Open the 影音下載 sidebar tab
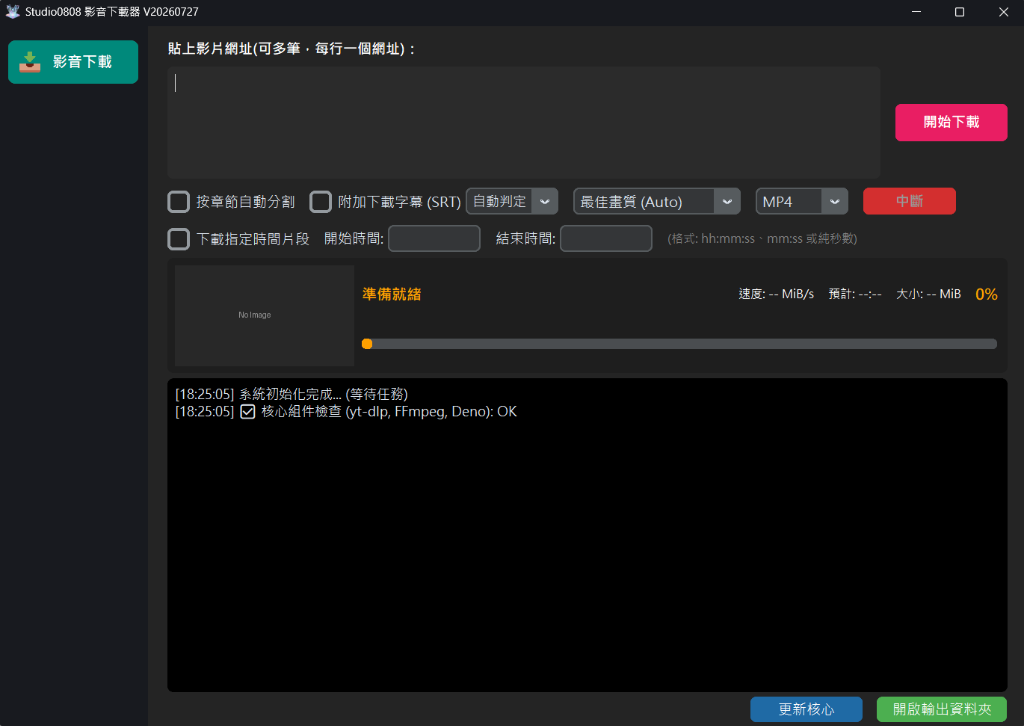The width and height of the screenshot is (1024, 726). point(72,62)
